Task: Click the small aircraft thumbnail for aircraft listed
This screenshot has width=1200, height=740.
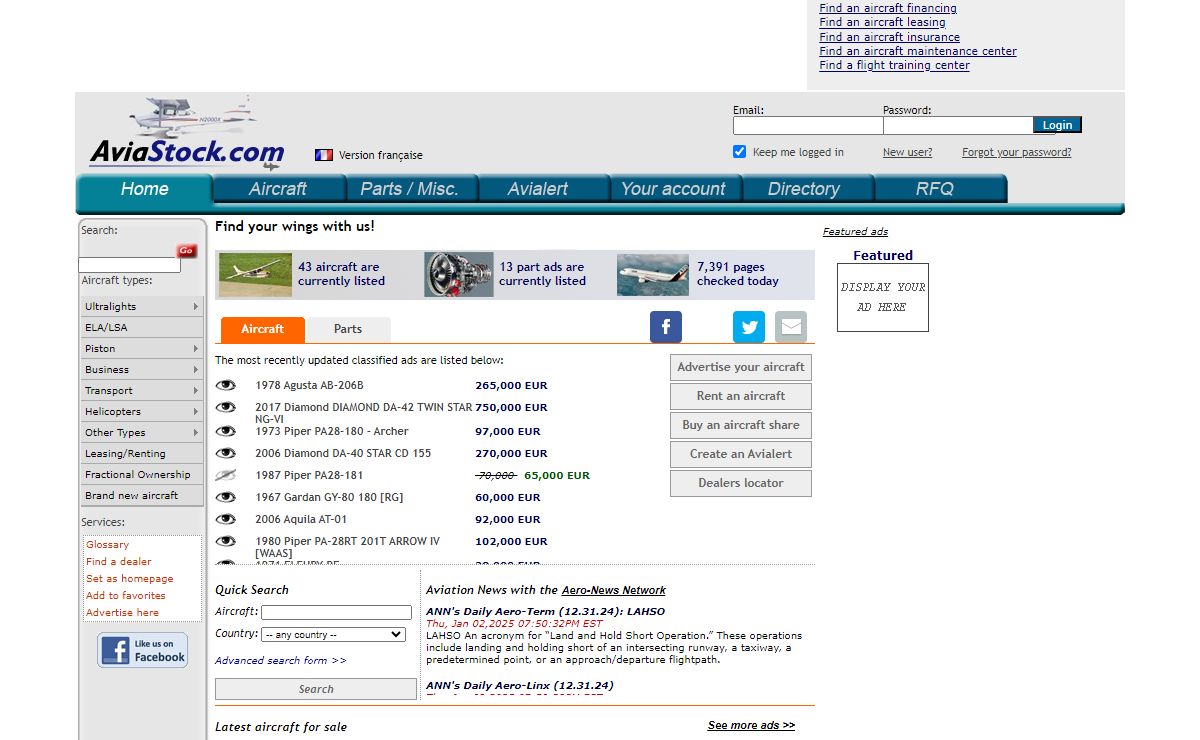Action: tap(255, 274)
